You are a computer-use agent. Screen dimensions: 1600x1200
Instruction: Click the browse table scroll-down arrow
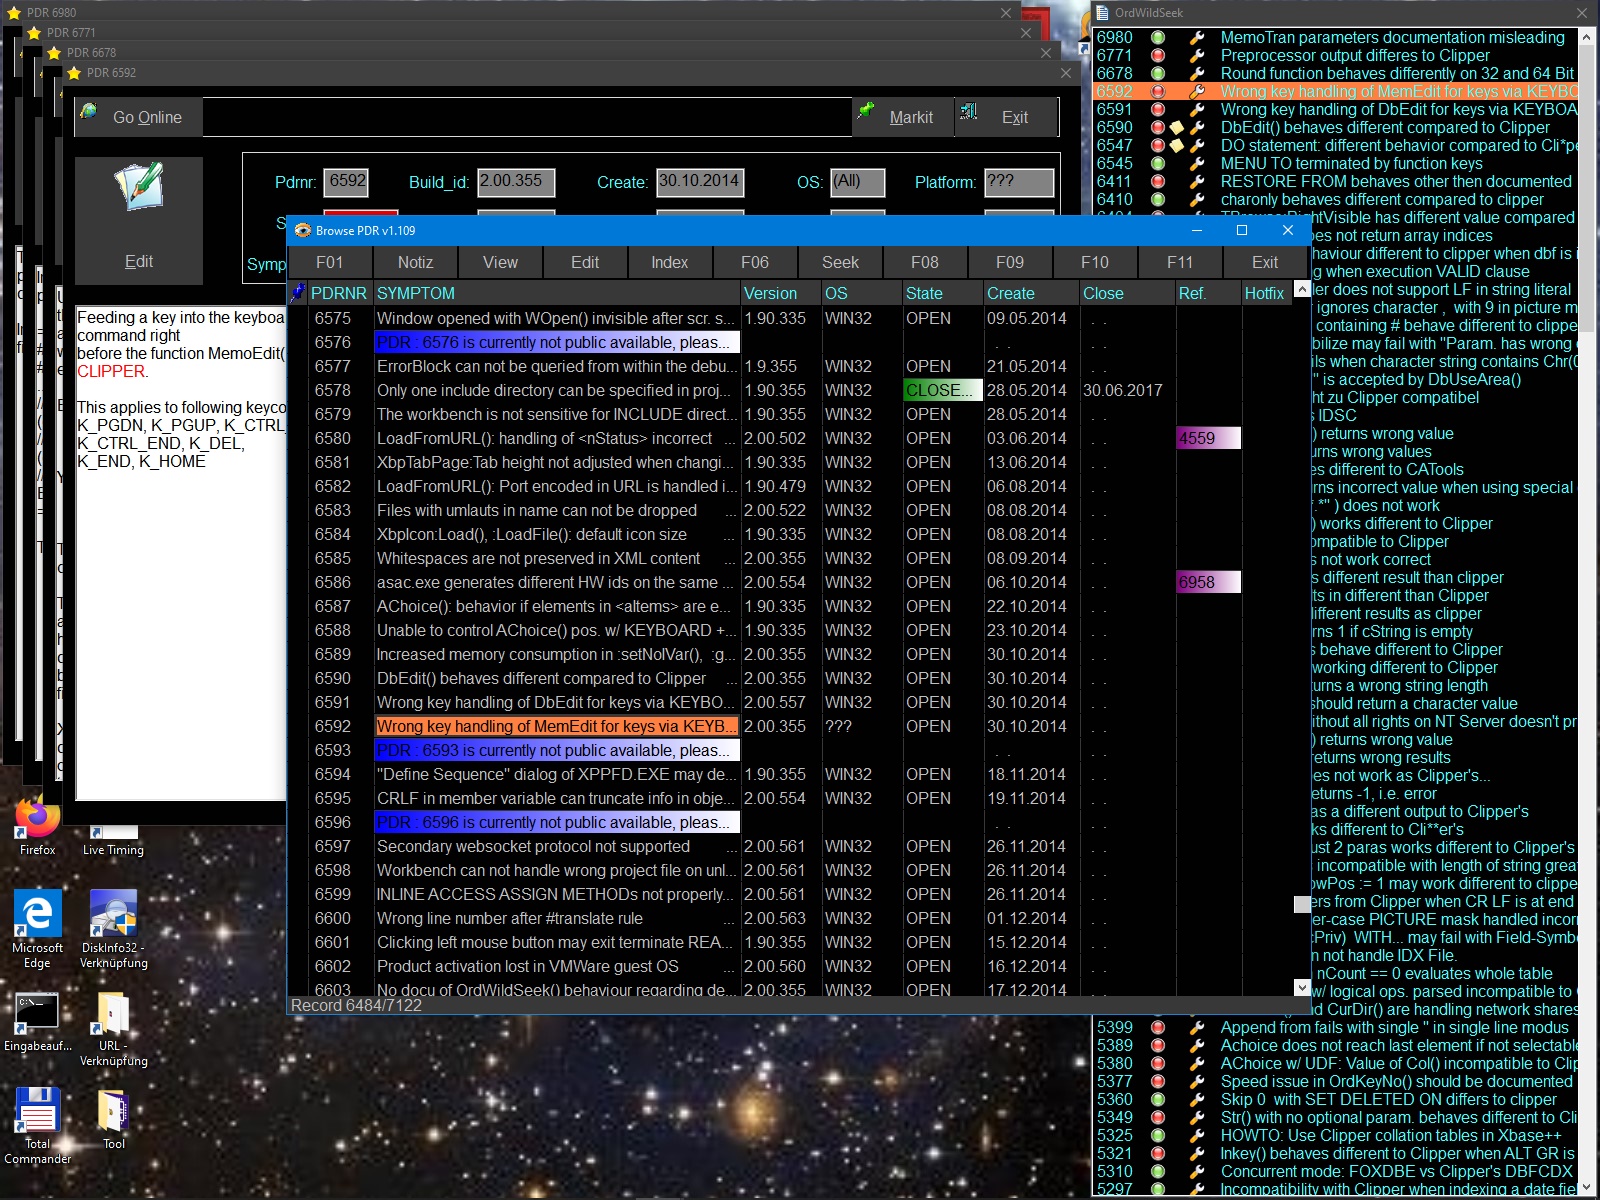pos(1302,987)
